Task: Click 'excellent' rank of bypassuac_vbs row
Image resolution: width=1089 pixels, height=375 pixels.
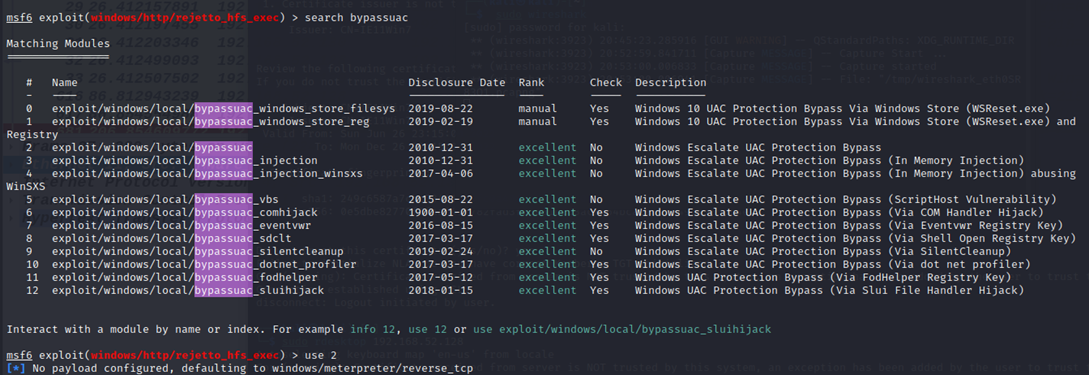Action: tap(547, 199)
